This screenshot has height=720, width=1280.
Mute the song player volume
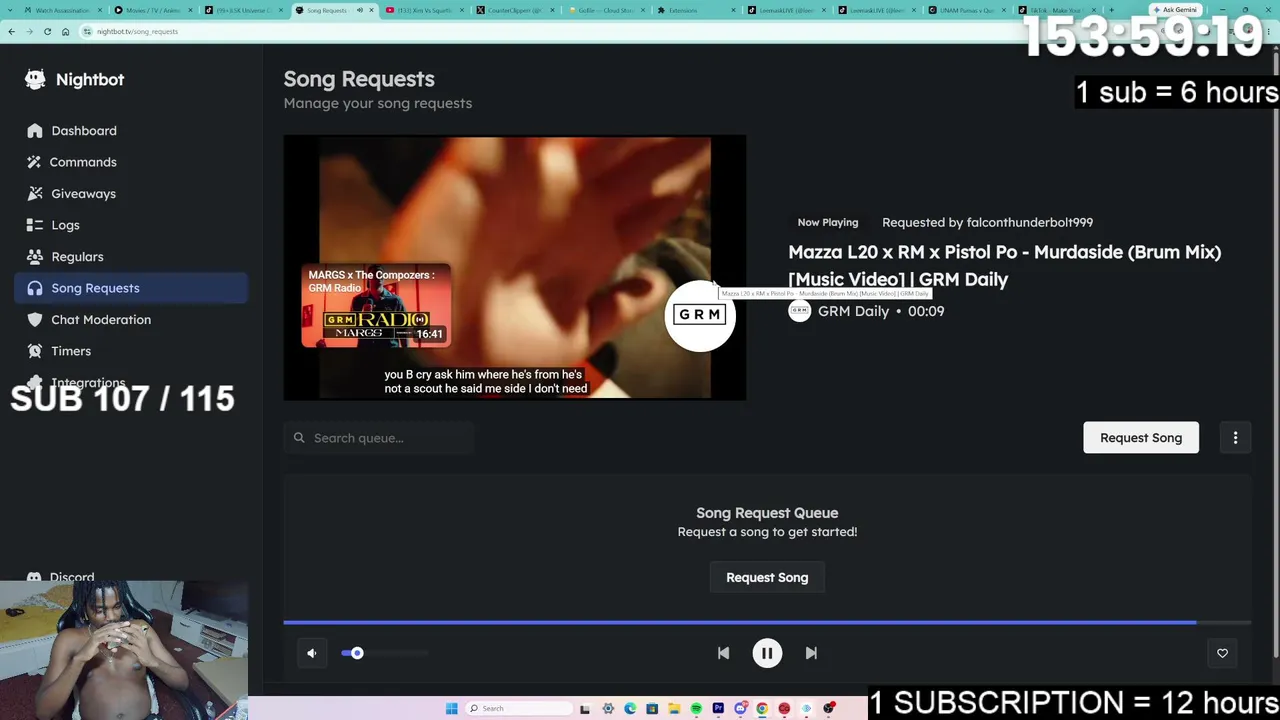[312, 653]
